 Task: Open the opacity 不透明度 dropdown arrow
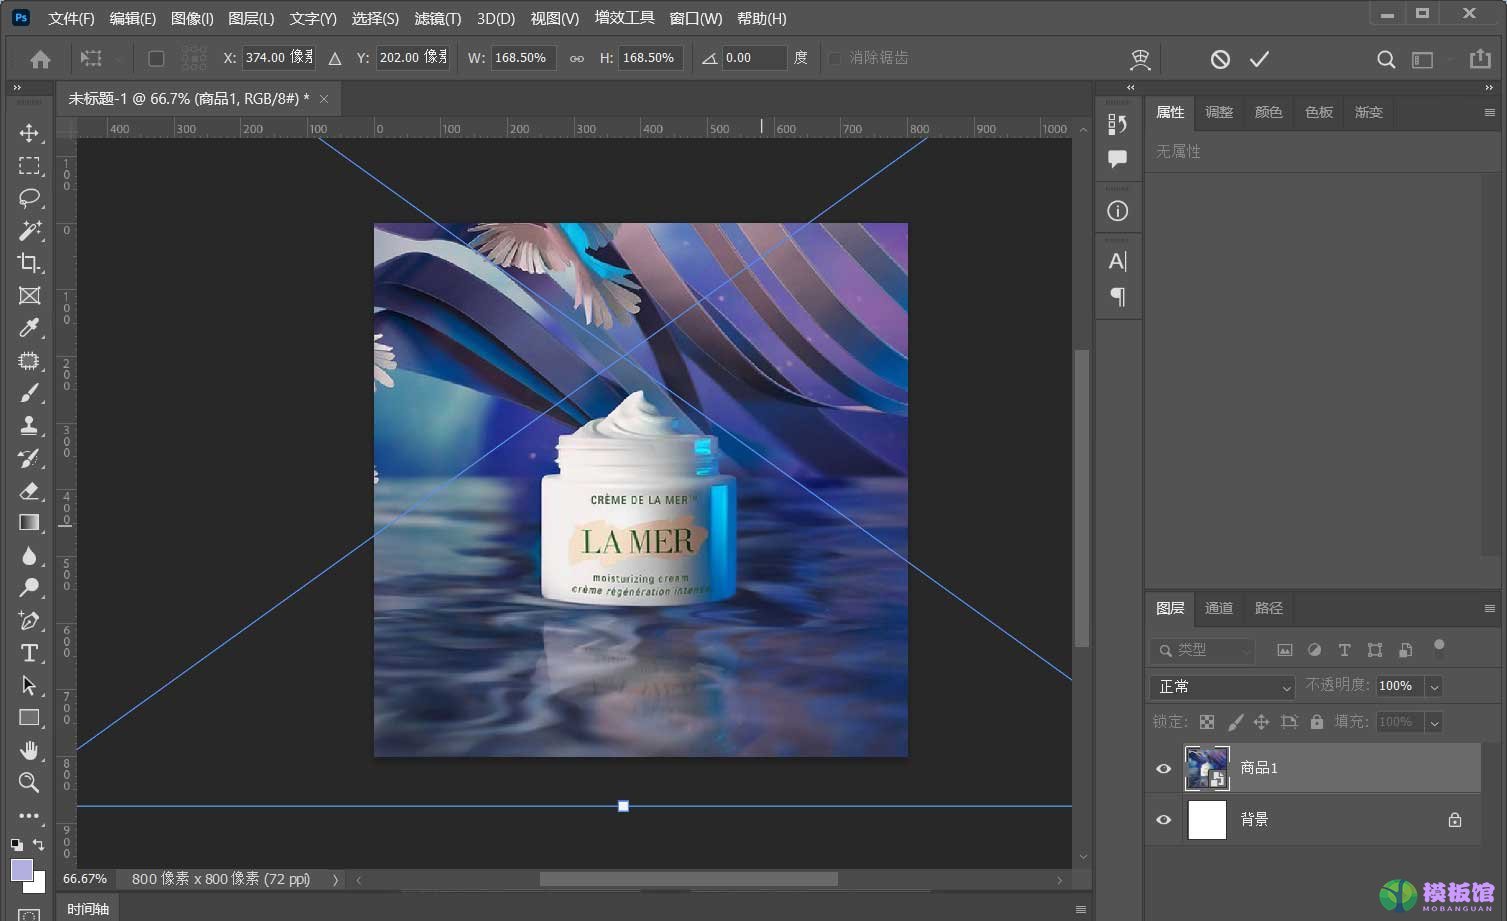pos(1434,687)
